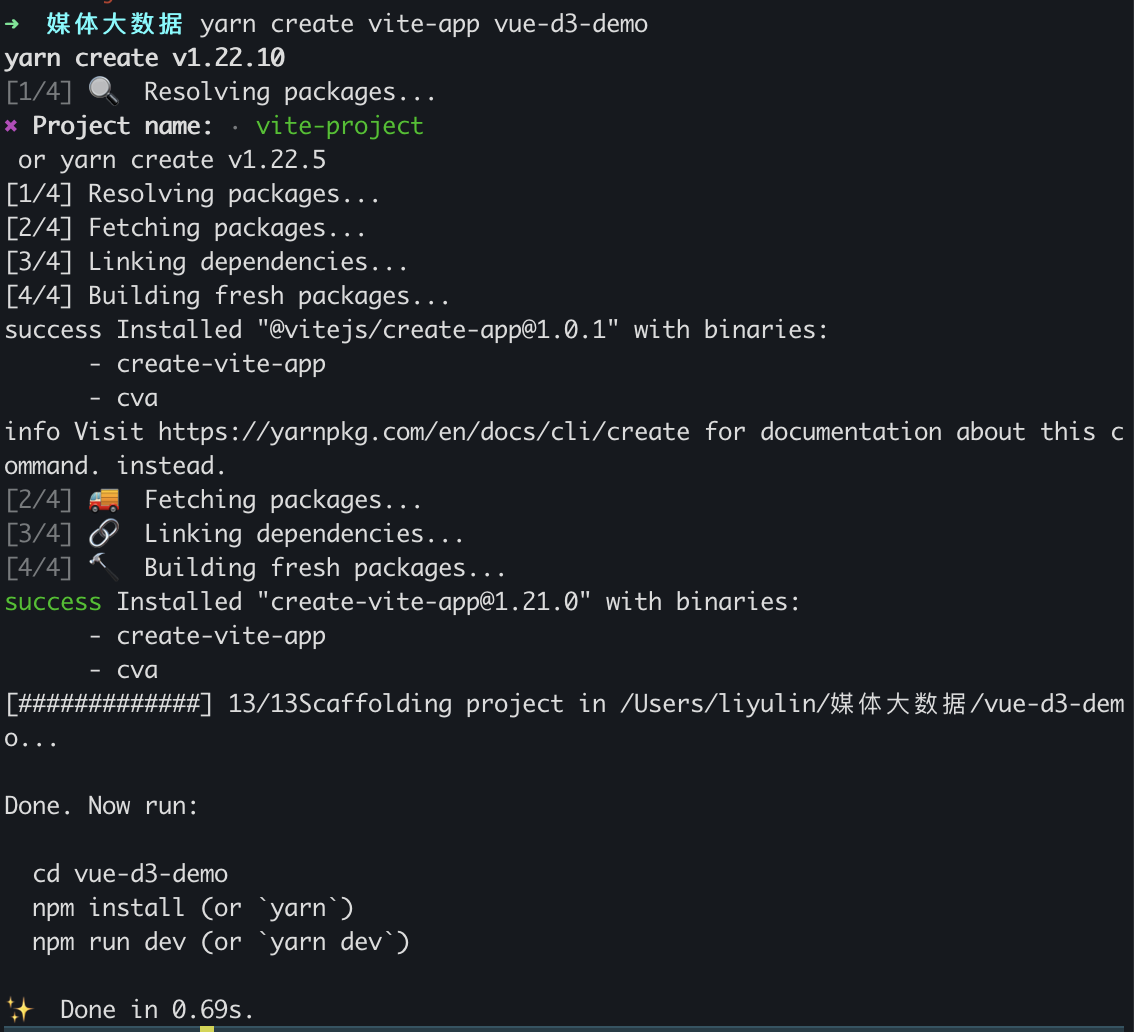Viewport: 1134px width, 1032px height.
Task: Click the chain link emoji
Action: pos(103,534)
